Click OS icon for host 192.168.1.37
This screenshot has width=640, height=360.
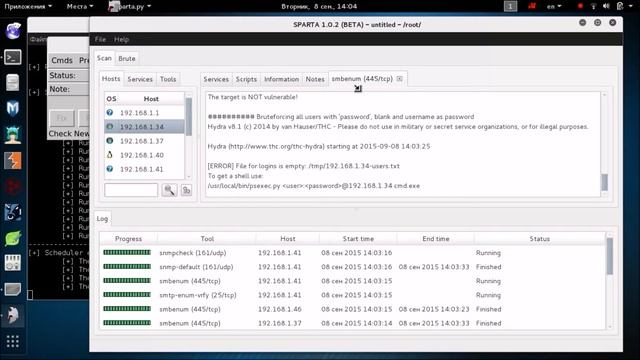point(110,141)
